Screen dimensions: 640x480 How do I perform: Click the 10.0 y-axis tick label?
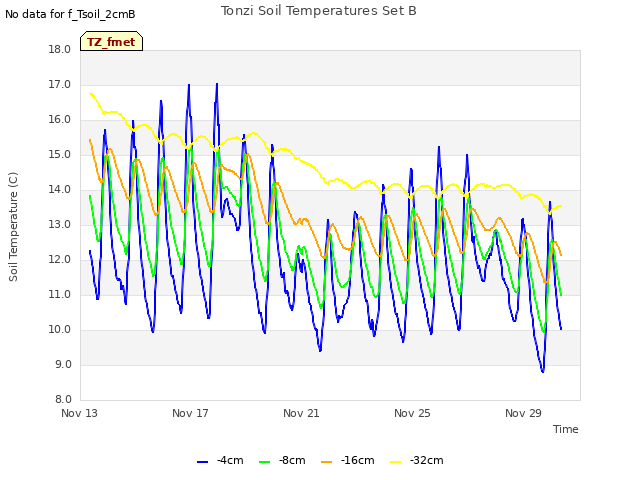(x=60, y=330)
